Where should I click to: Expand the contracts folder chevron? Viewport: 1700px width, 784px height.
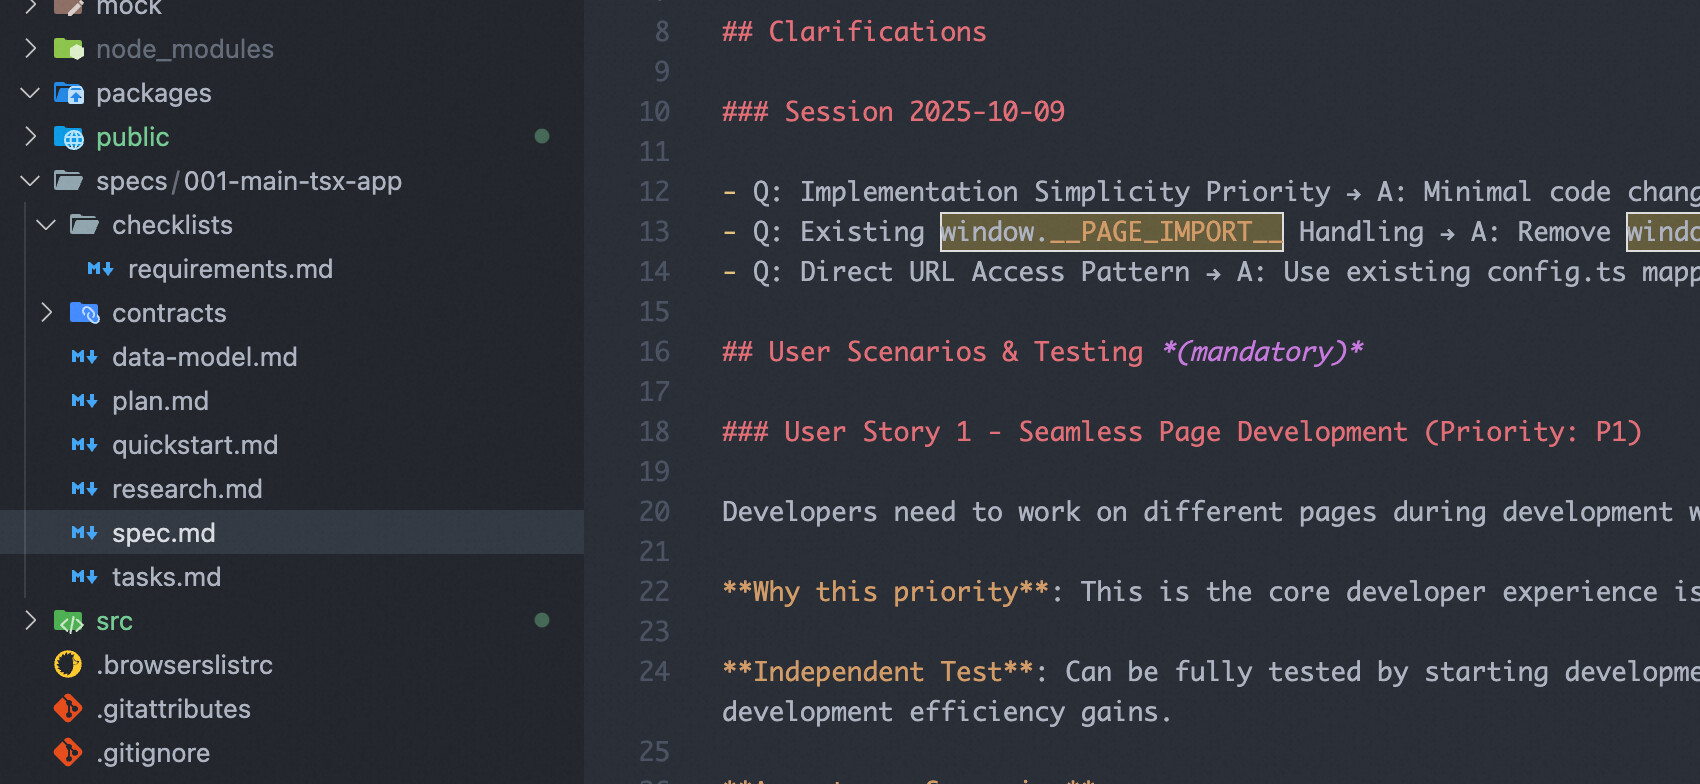point(46,313)
